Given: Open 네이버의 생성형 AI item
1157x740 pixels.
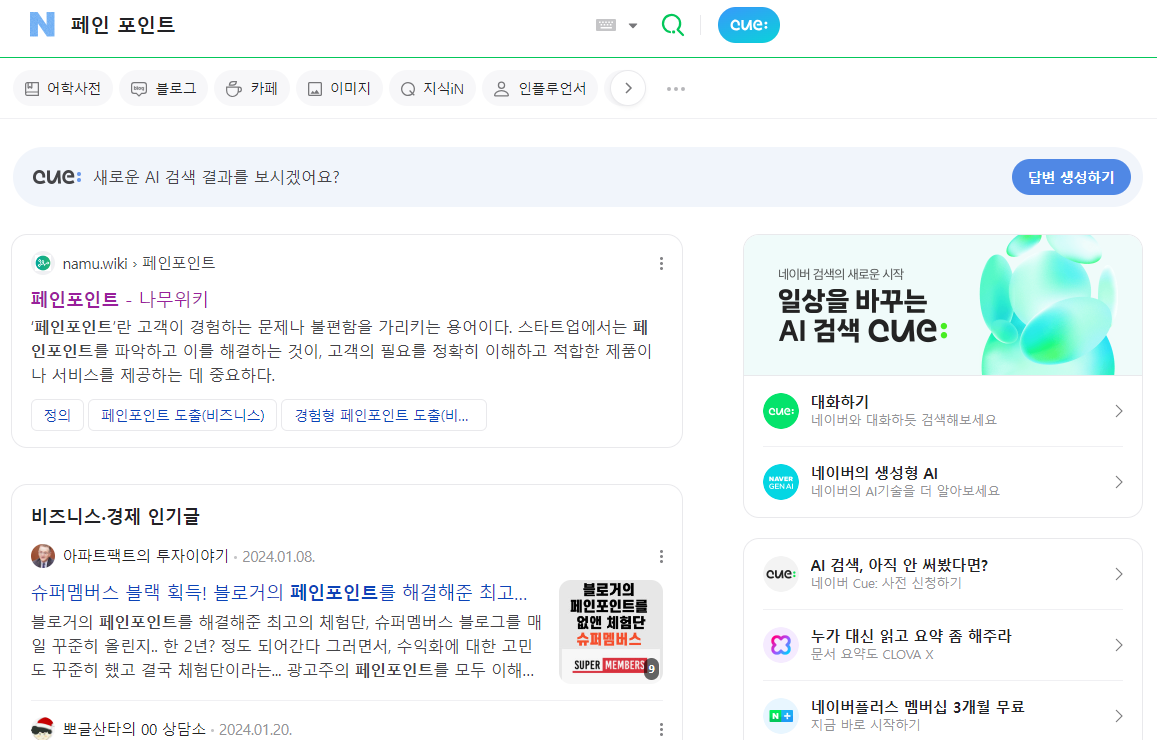Looking at the screenshot, I should coord(942,482).
